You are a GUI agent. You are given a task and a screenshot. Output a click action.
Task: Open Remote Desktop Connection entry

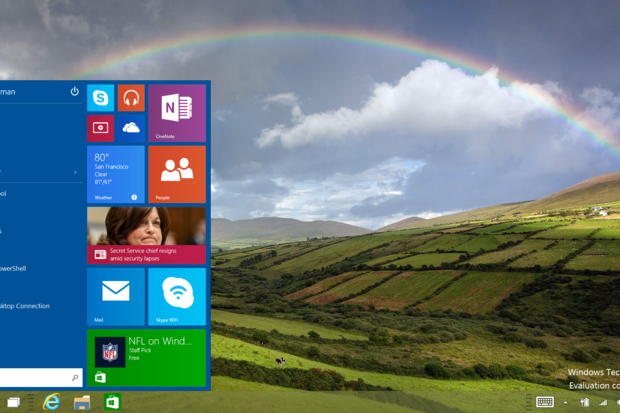pyautogui.click(x=25, y=306)
